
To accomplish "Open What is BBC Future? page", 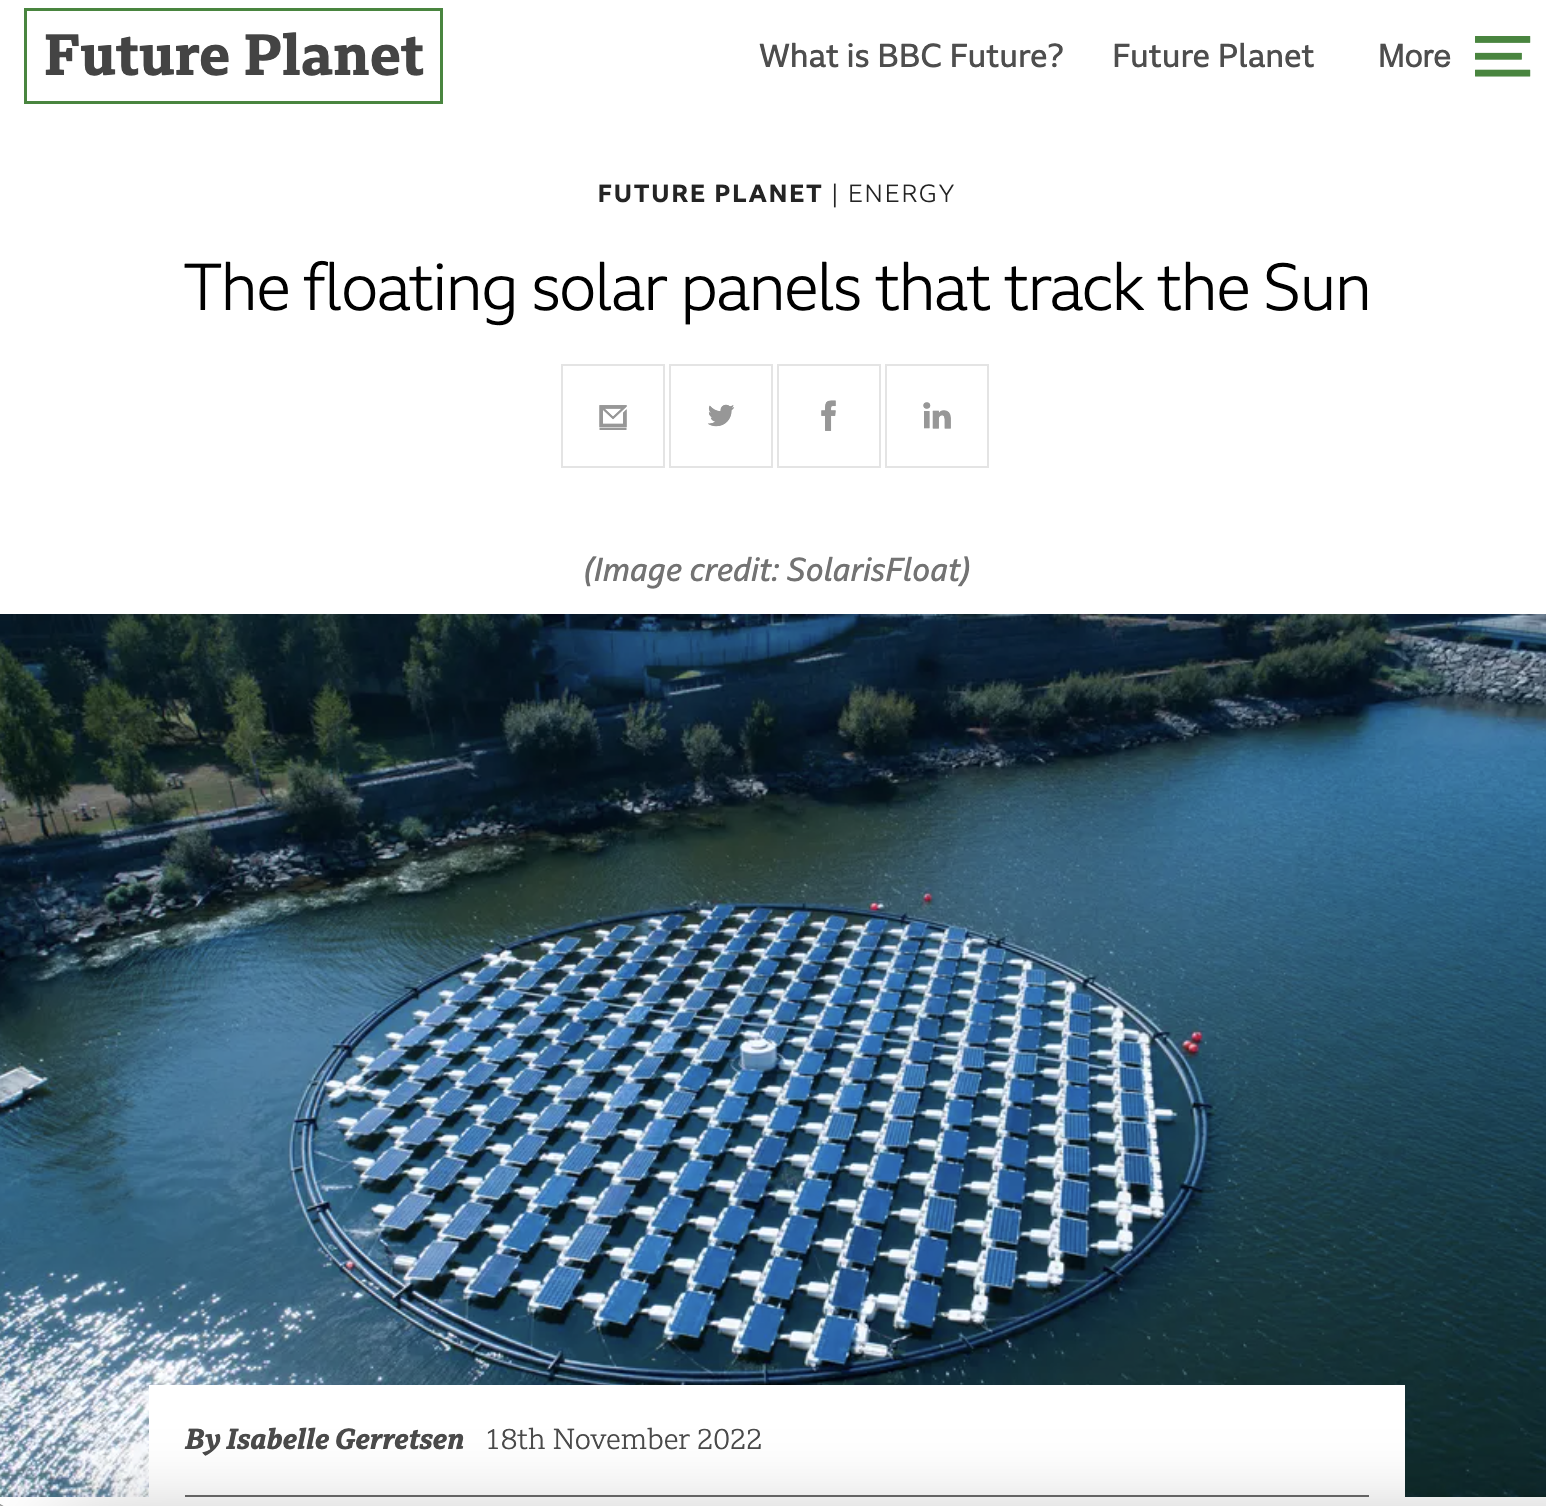I will (x=911, y=56).
